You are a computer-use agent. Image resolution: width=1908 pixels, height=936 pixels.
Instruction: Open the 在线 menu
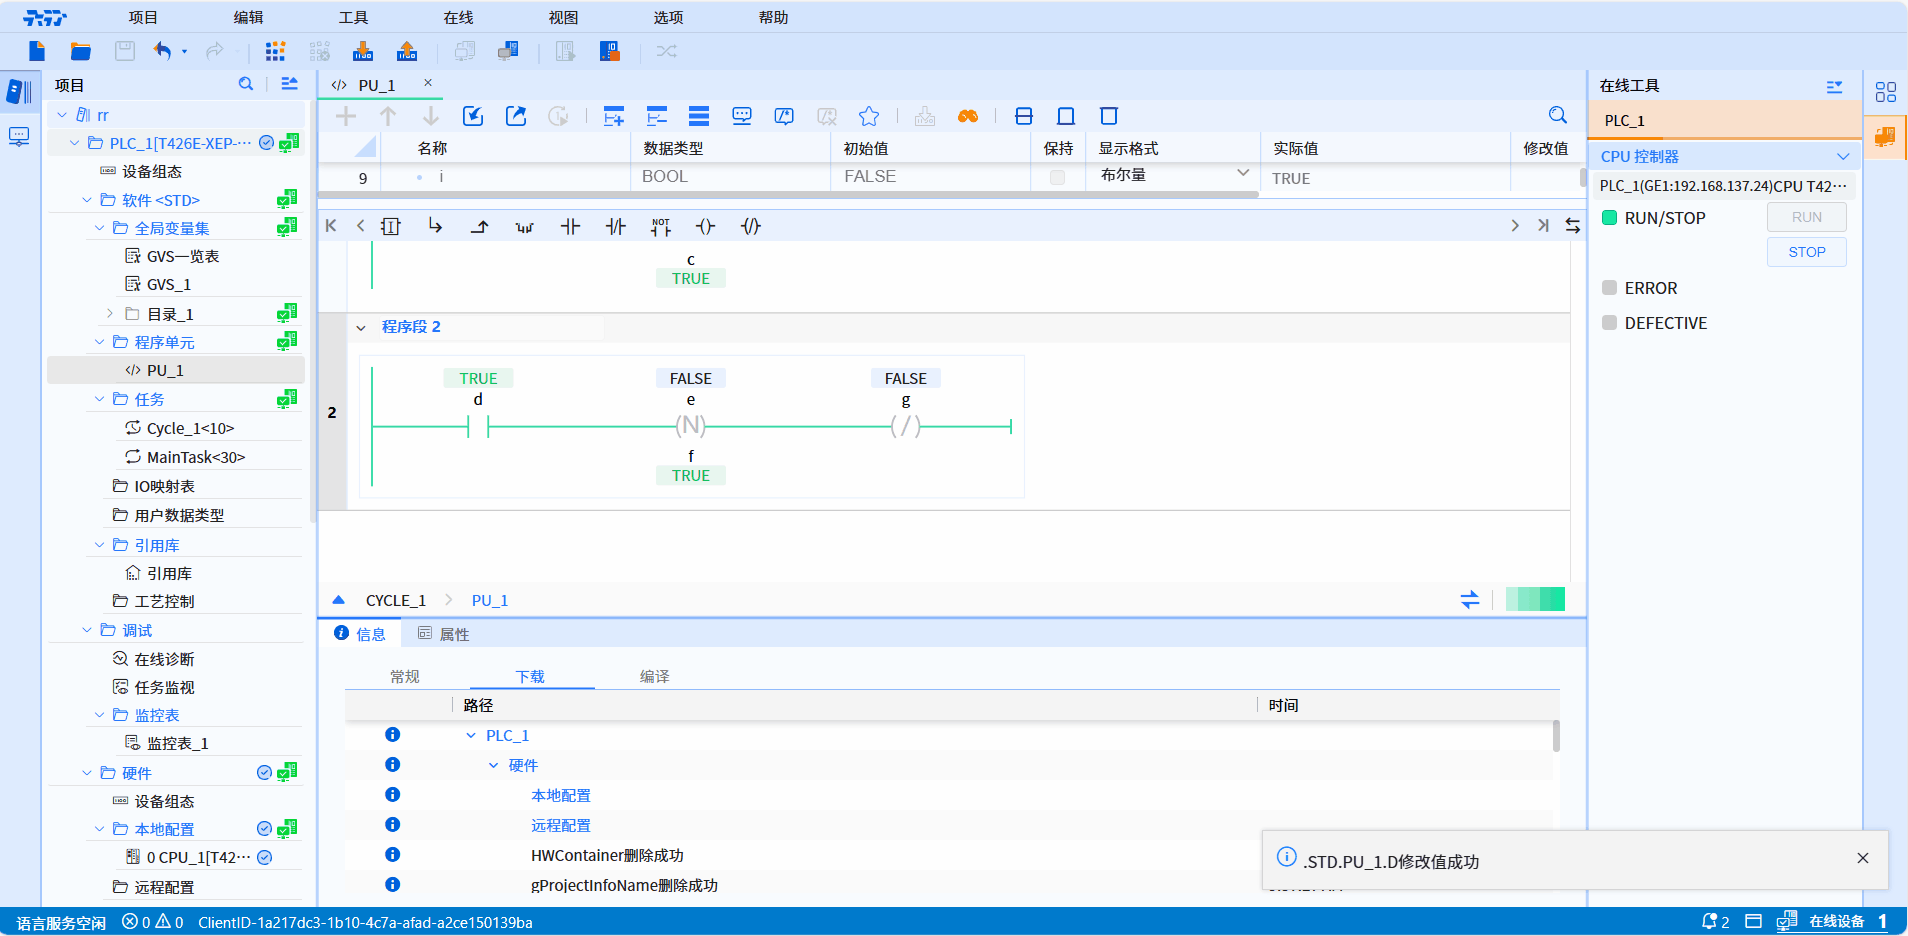(x=458, y=17)
